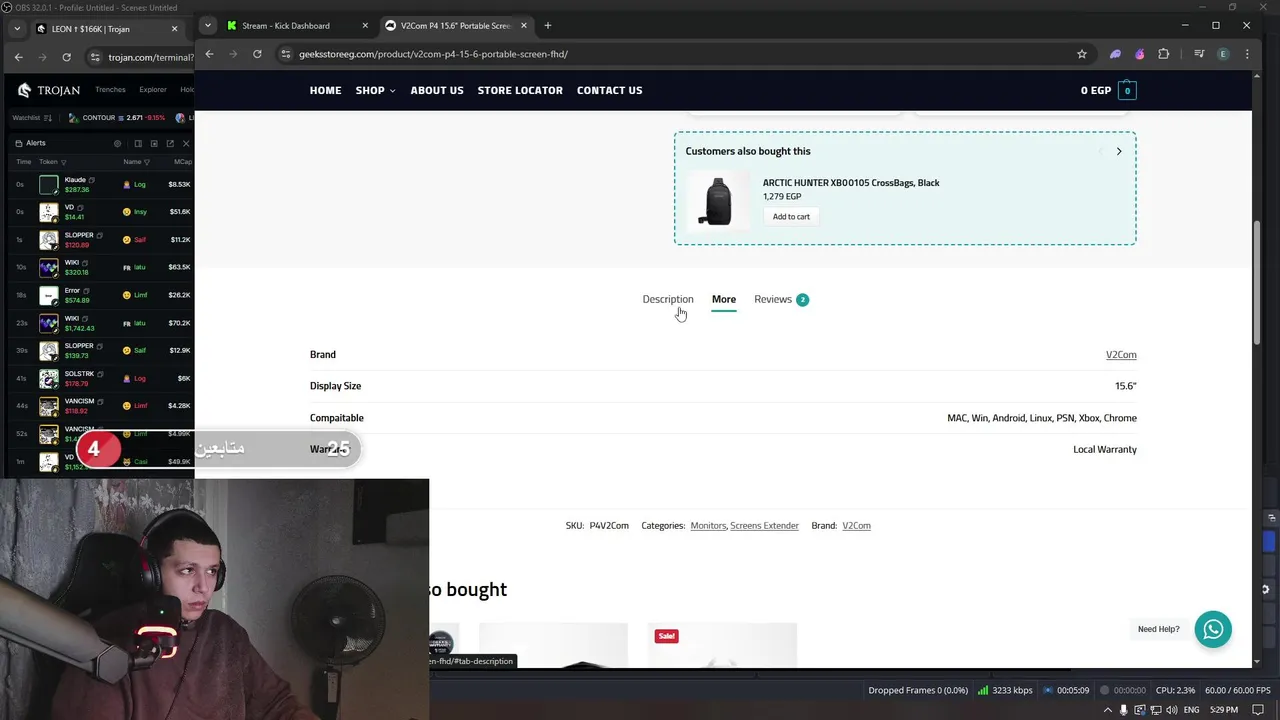
Task: Open a new tab in the front Chrome window
Action: 547,25
